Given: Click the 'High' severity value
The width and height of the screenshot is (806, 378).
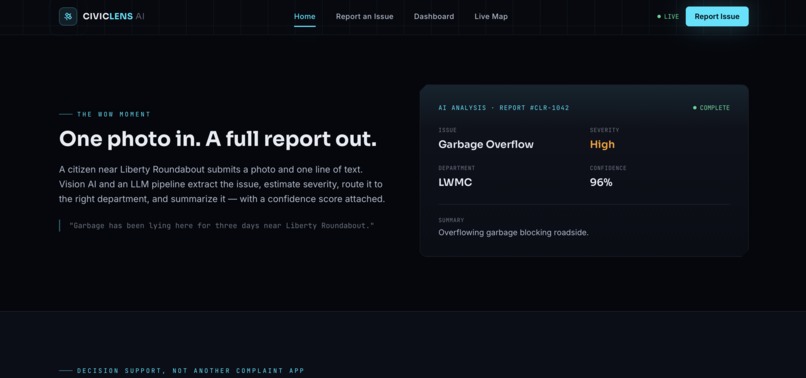Looking at the screenshot, I should click(602, 145).
